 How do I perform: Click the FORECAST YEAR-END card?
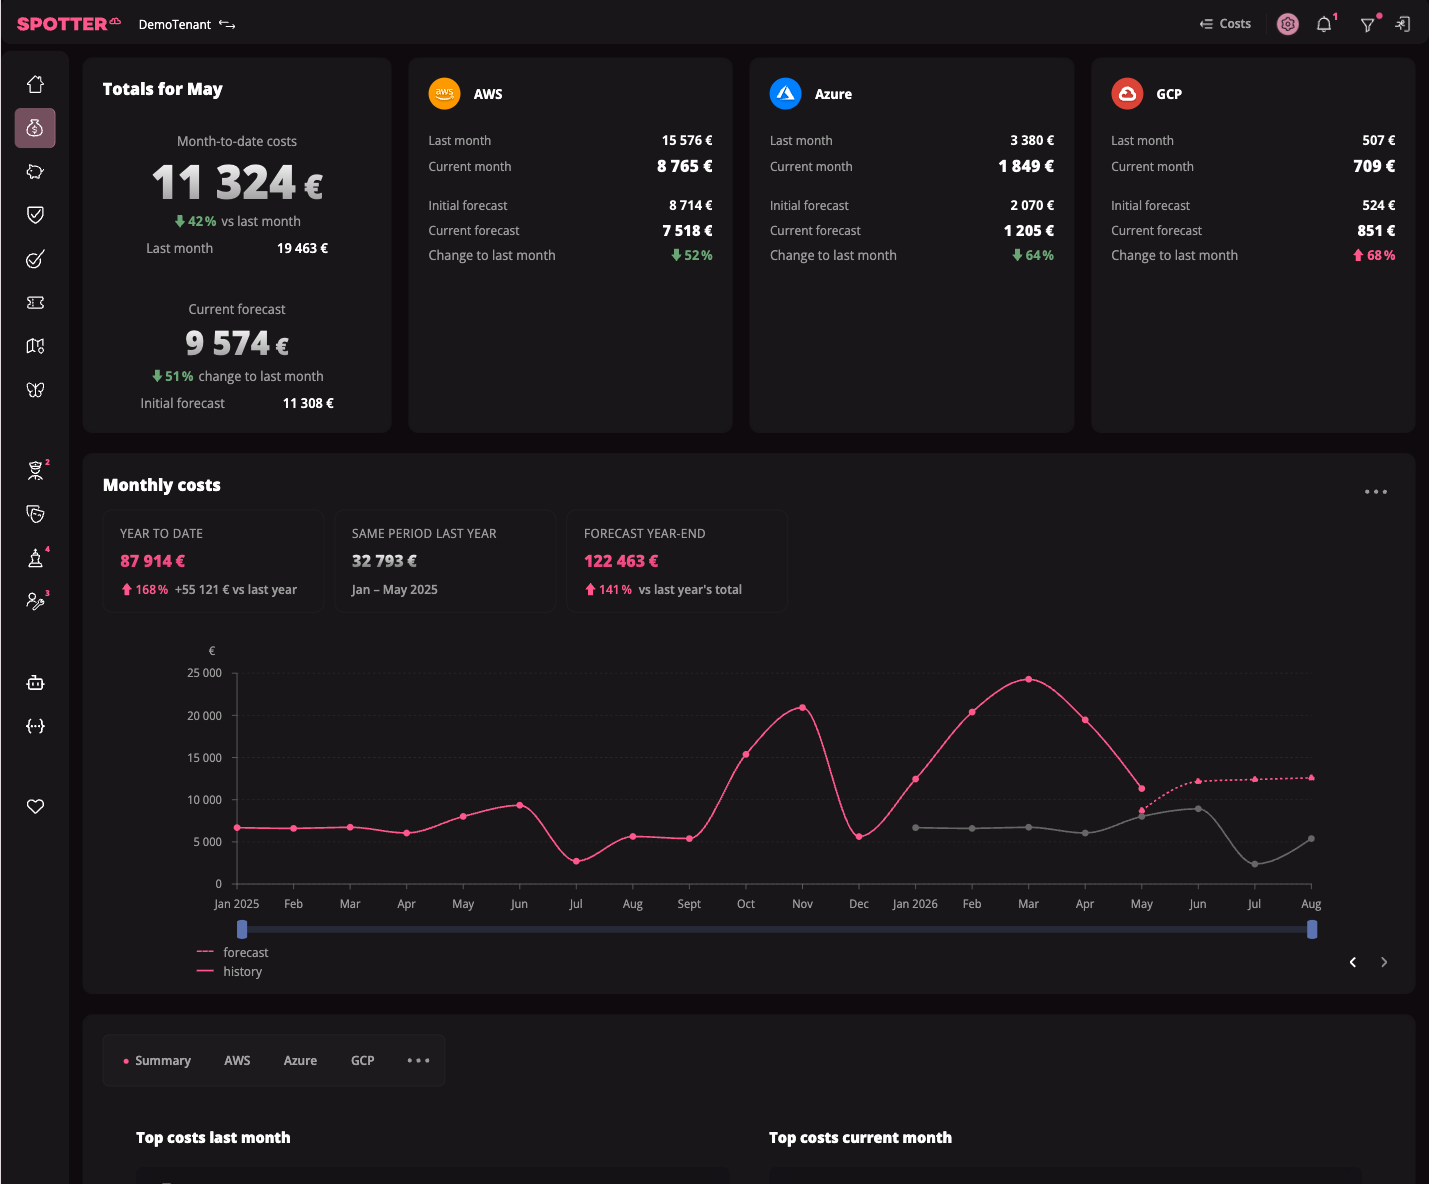[x=677, y=561]
